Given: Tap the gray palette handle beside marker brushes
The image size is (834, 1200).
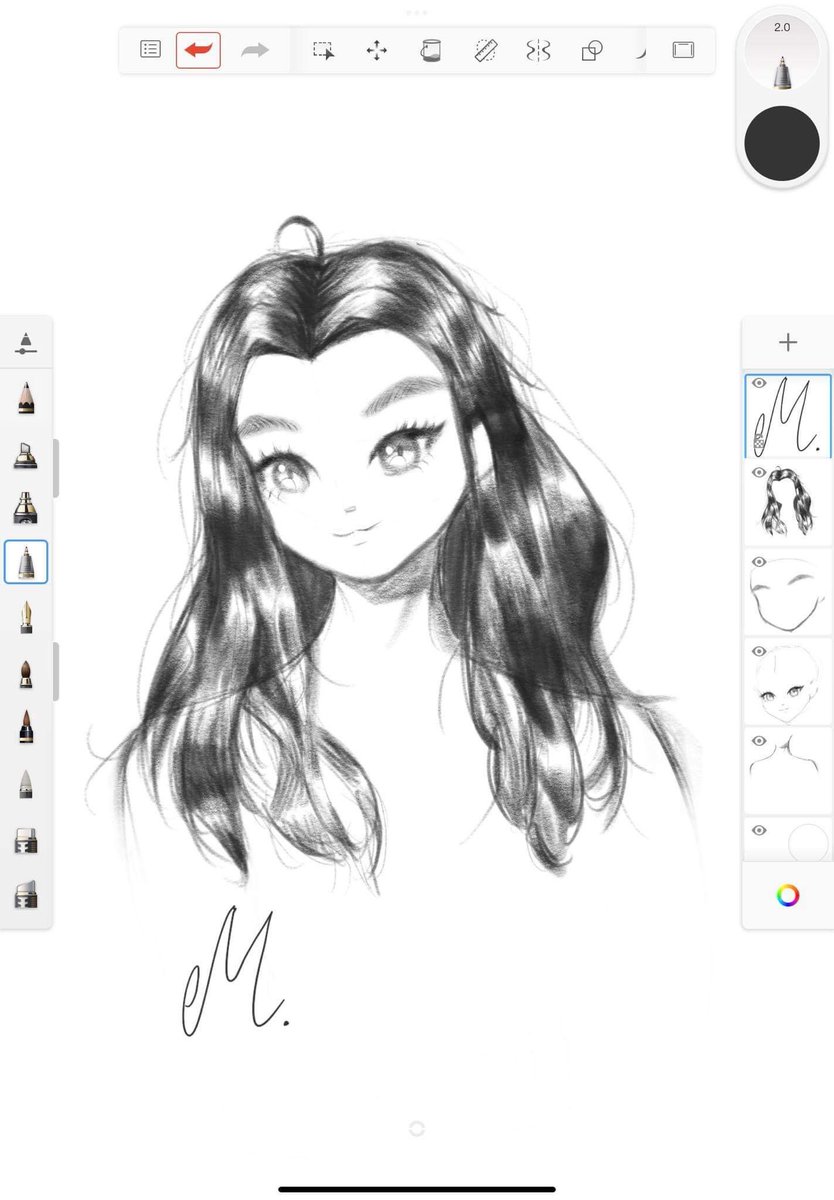Looking at the screenshot, I should 56,468.
